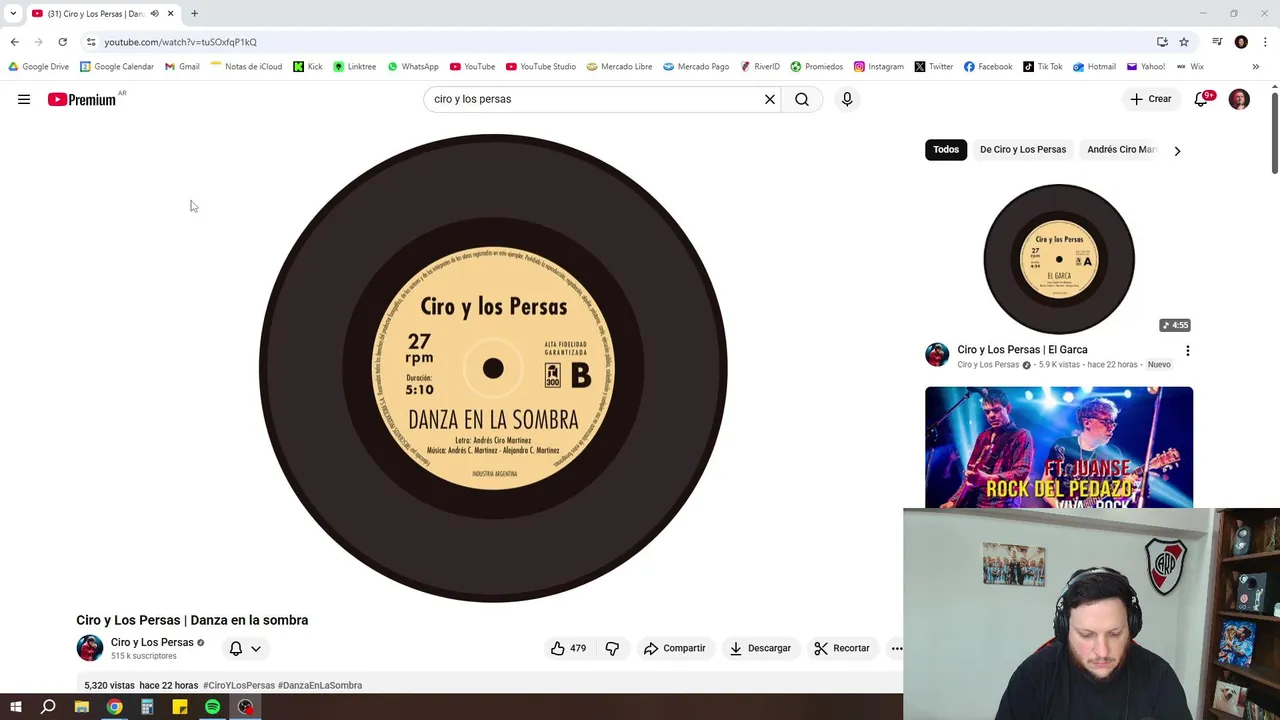Open Chrome three-dot menu
This screenshot has height=720, width=1280.
[1265, 42]
